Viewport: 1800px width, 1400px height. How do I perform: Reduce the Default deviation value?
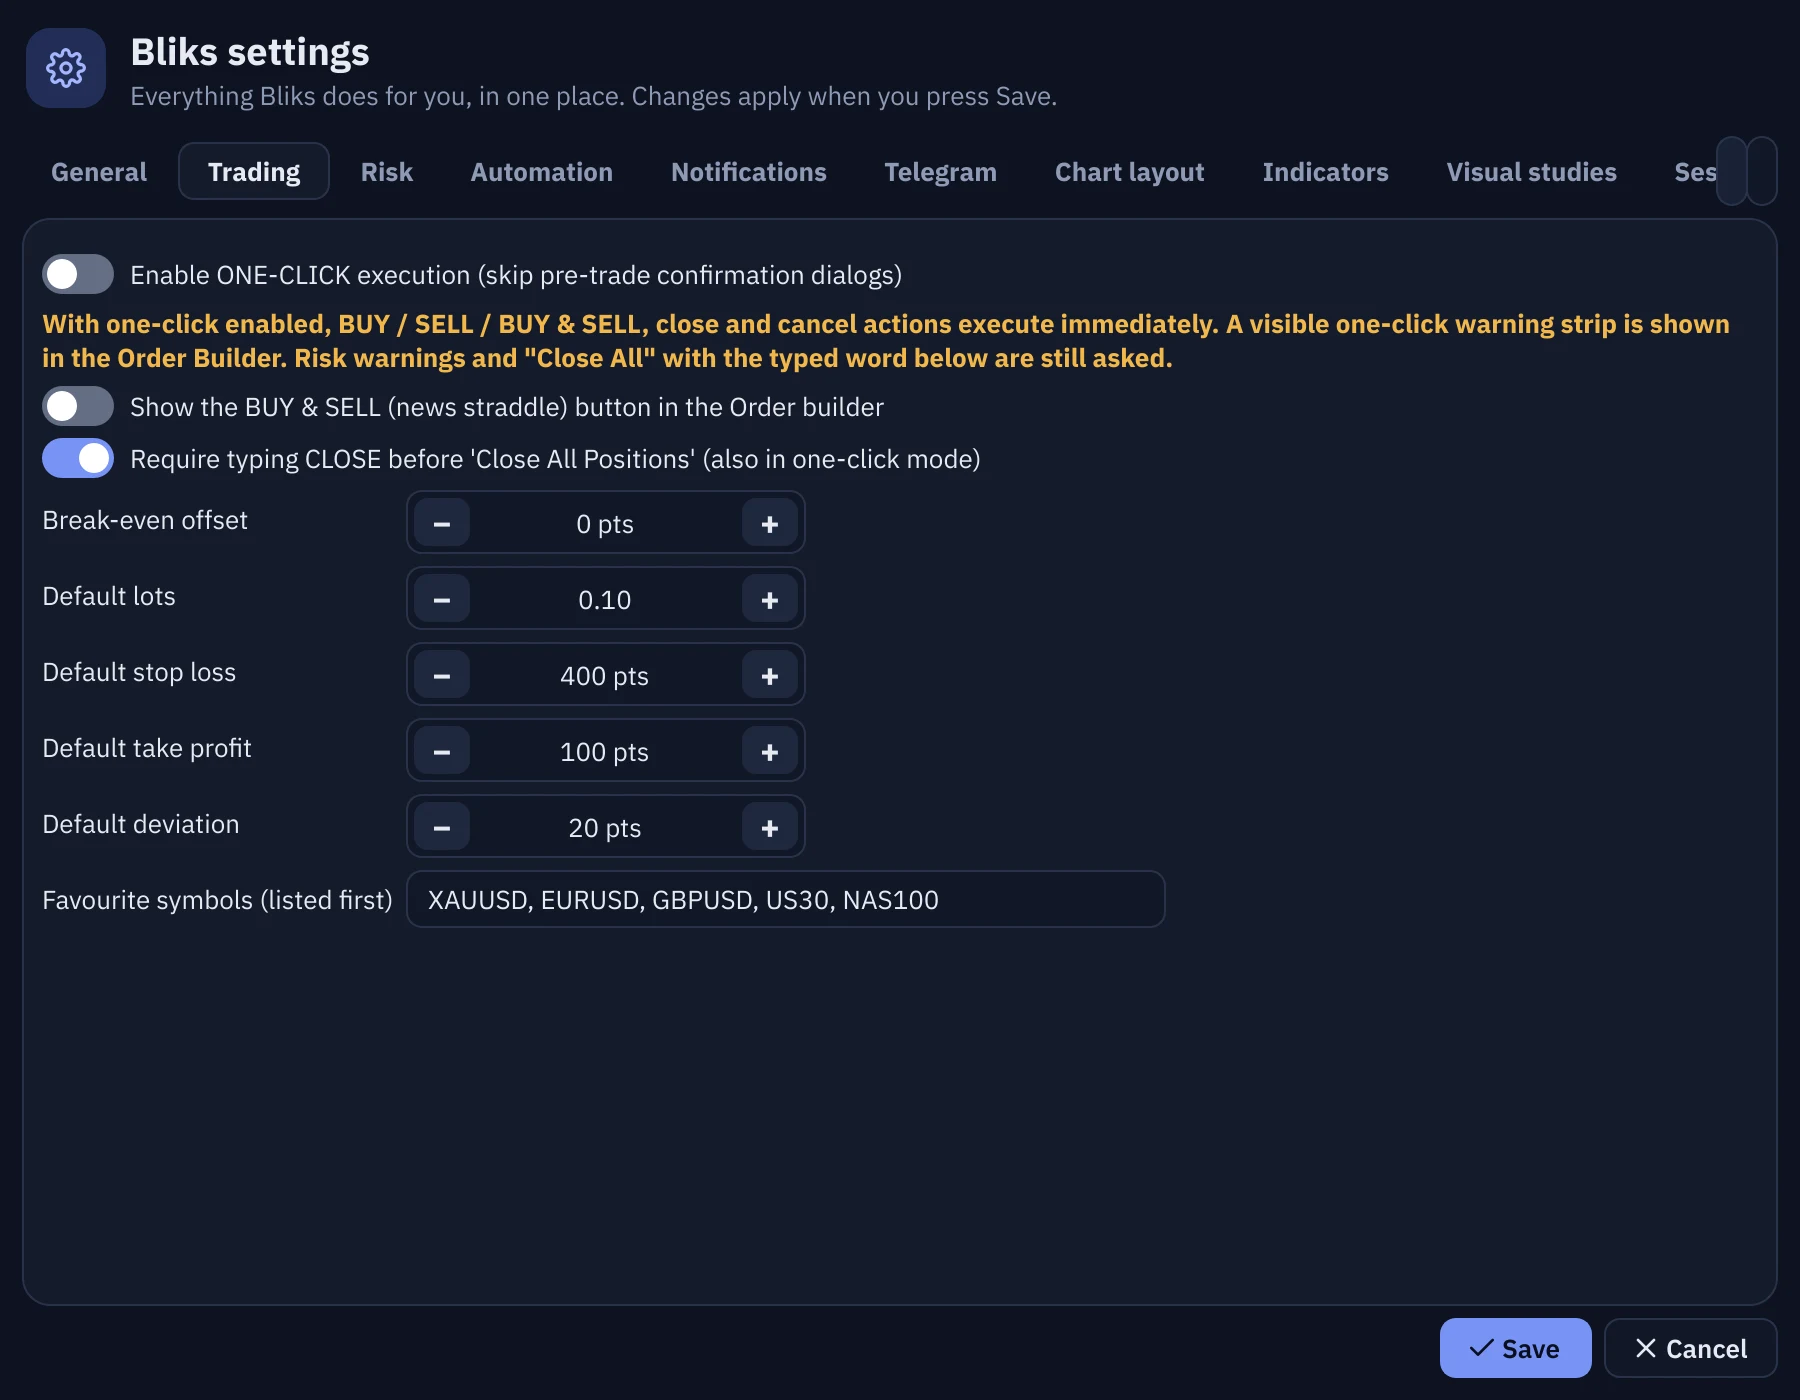pyautogui.click(x=442, y=827)
